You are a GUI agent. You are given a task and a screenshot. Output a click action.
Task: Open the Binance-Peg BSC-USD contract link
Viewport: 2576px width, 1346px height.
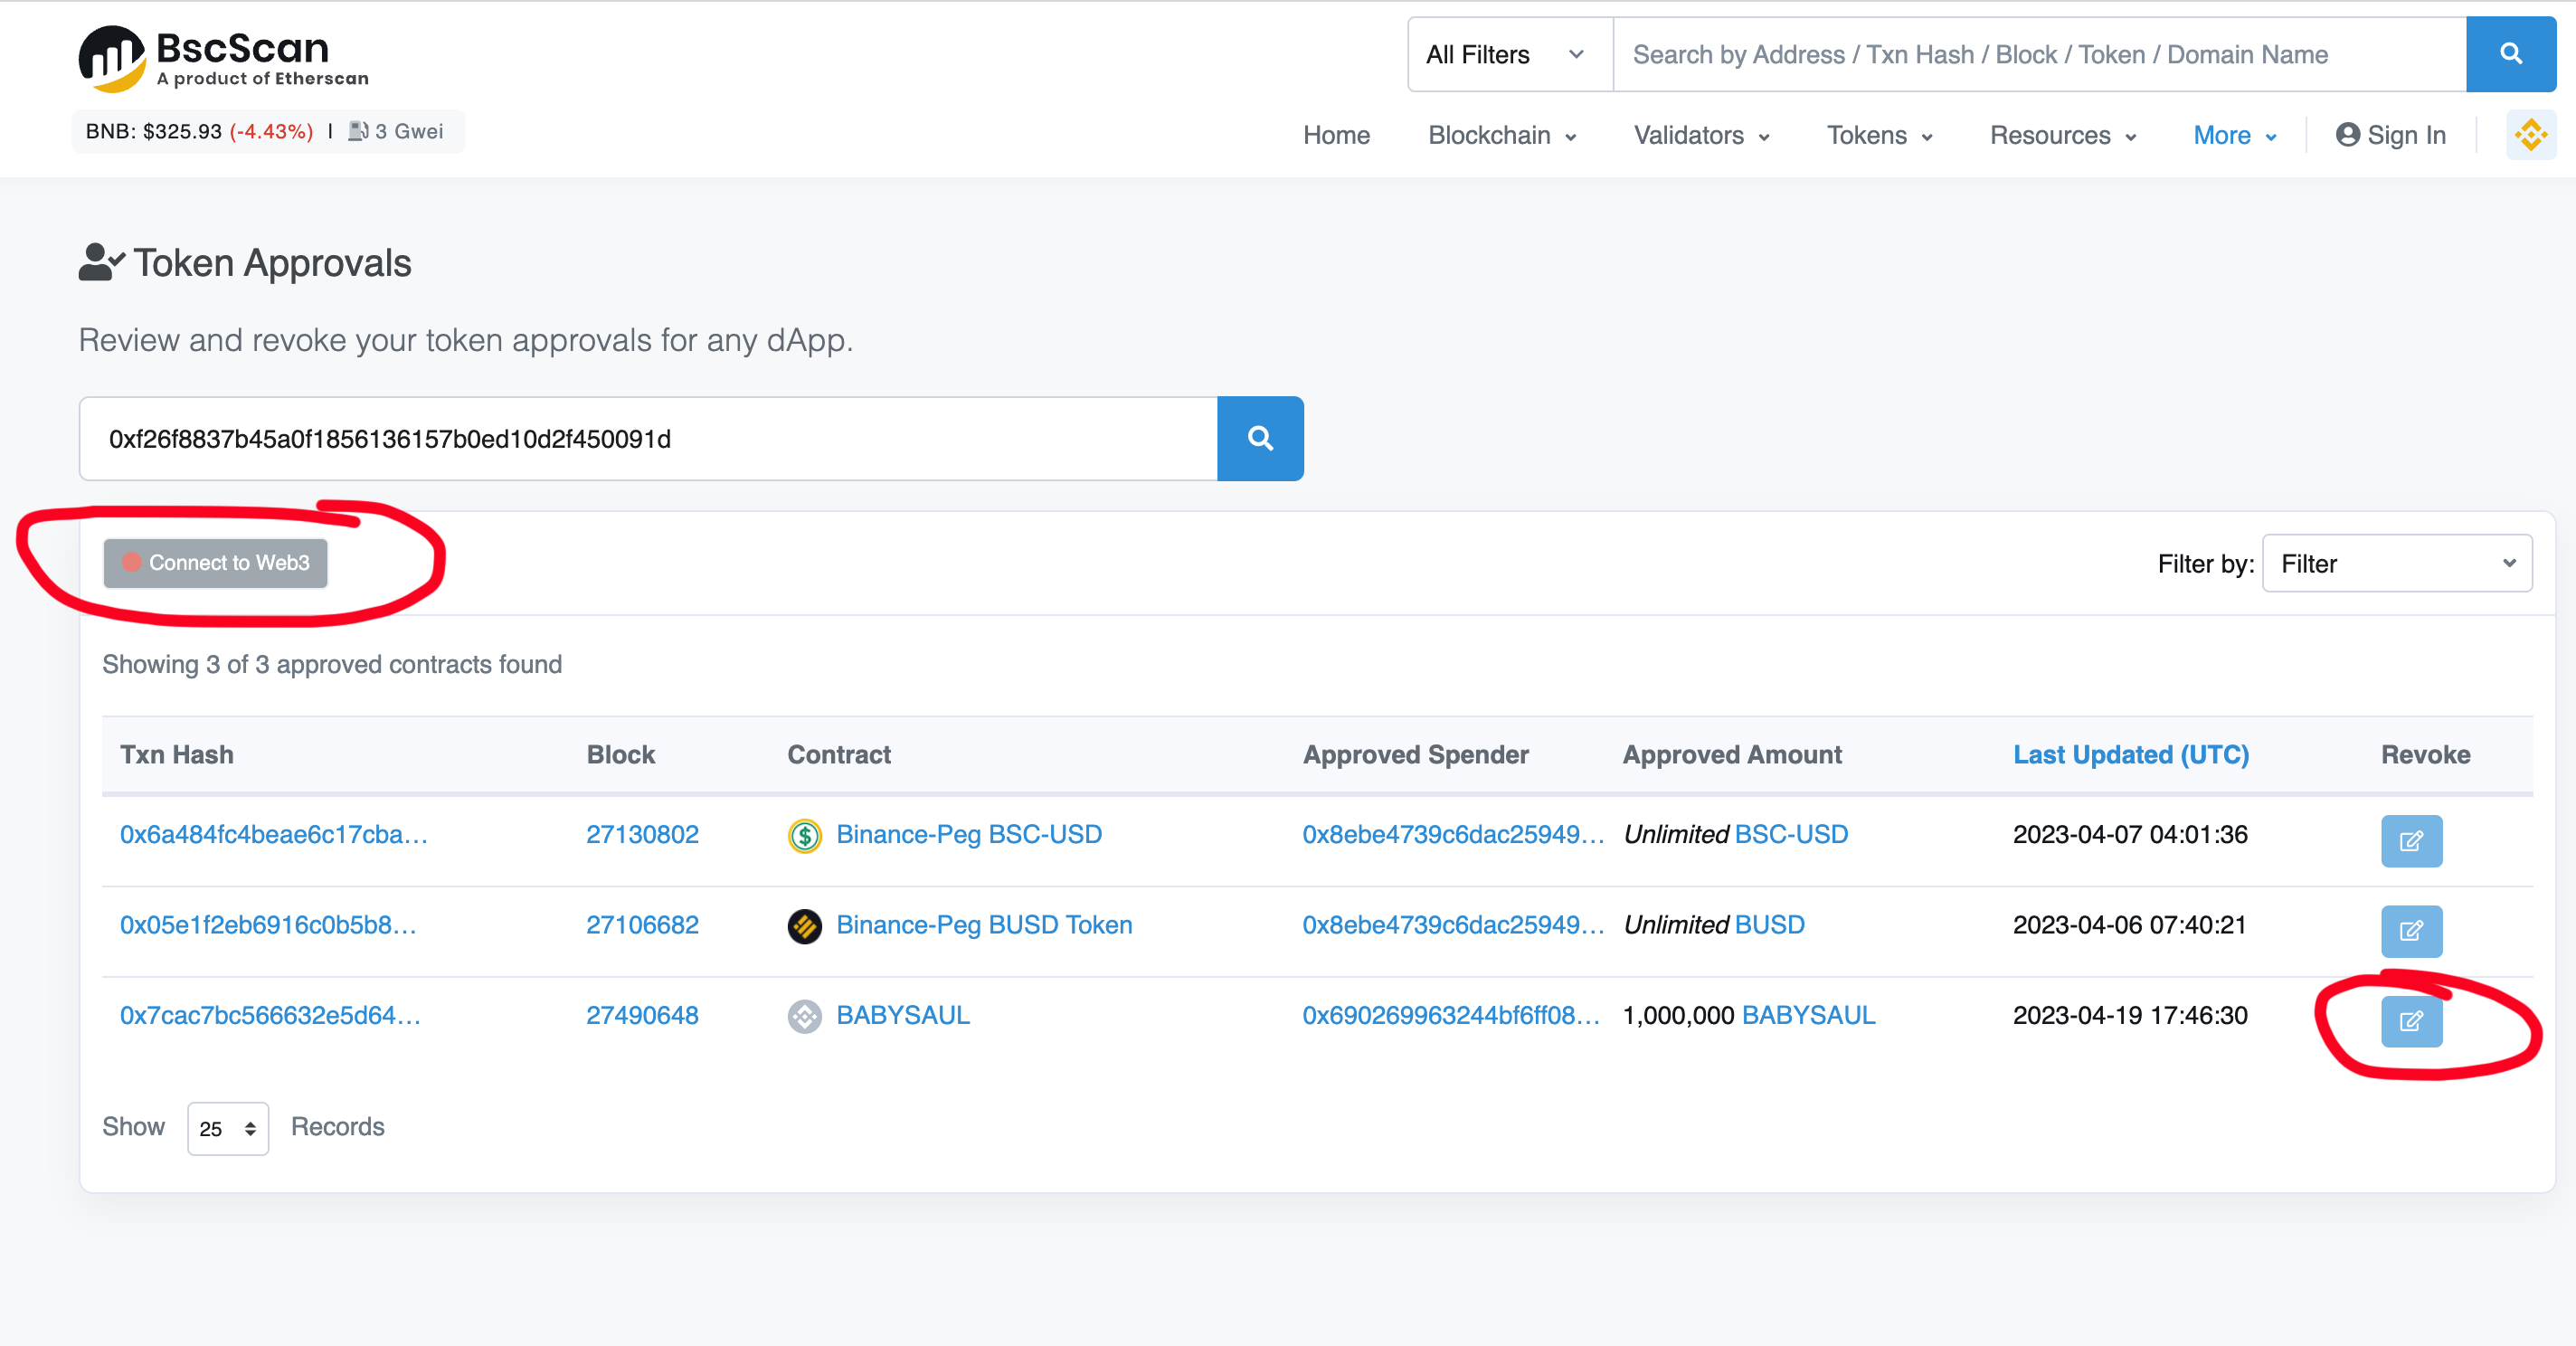point(969,834)
